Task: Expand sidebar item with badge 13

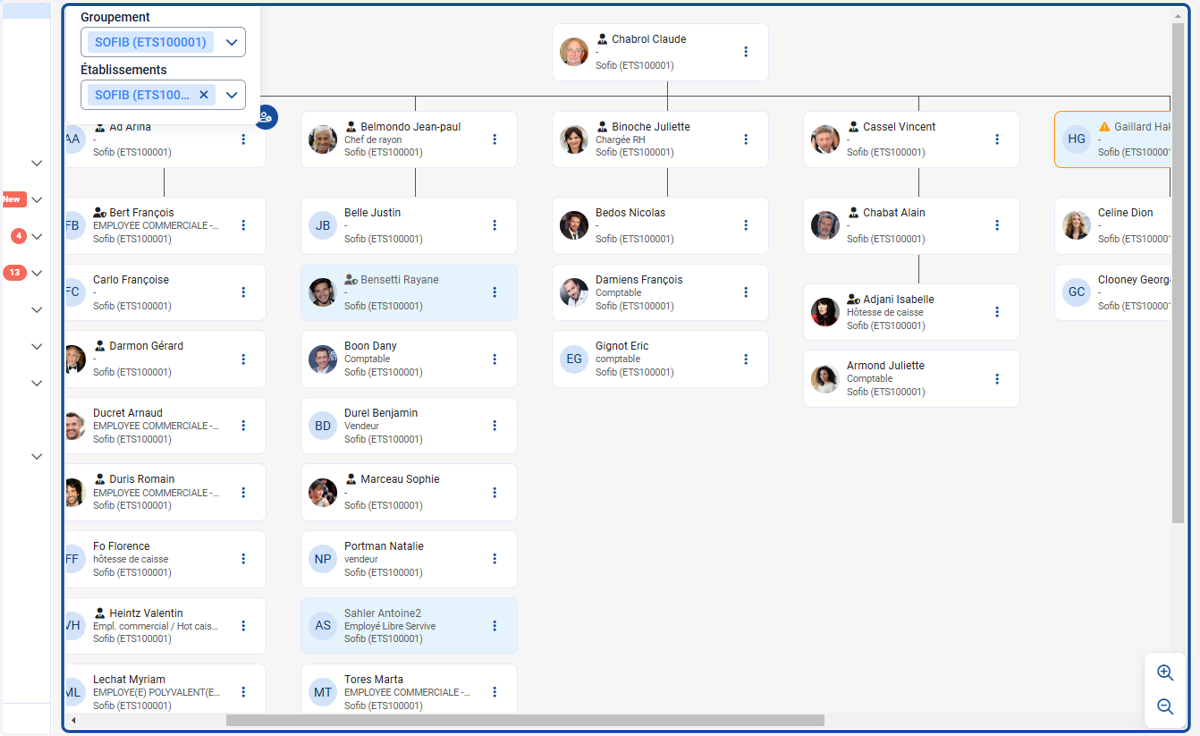Action: [36, 273]
